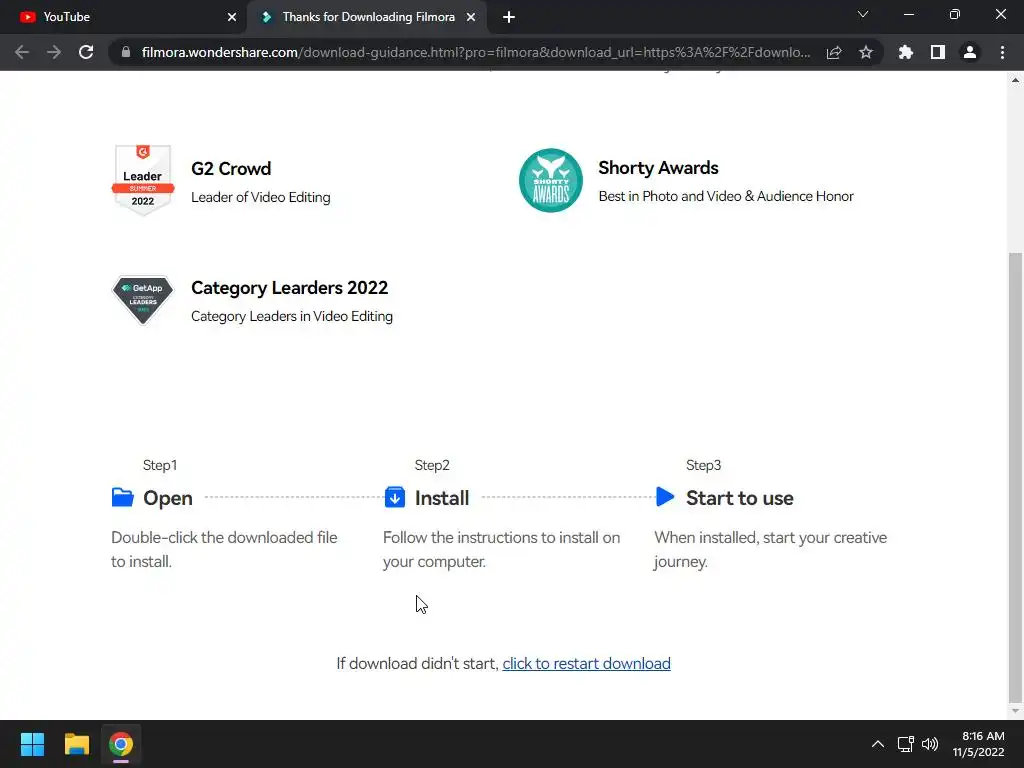Image resolution: width=1024 pixels, height=768 pixels.
Task: Click 'Double-click the downloaded file' description
Action: click(224, 550)
